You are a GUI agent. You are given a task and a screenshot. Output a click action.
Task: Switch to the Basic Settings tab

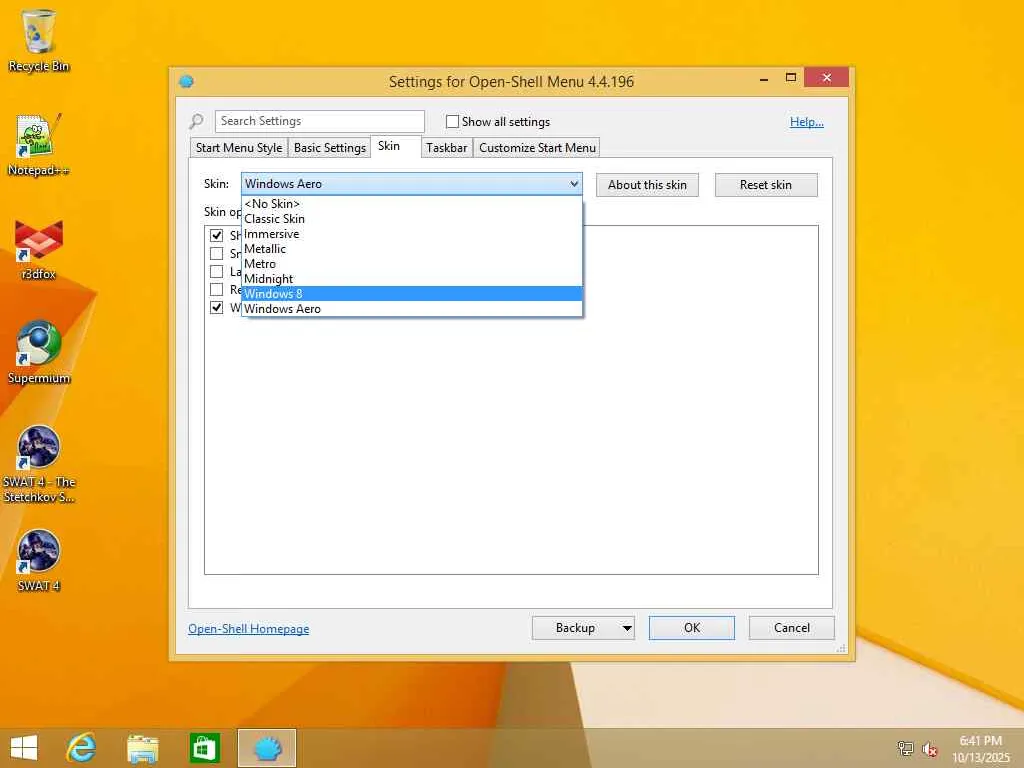pos(330,148)
